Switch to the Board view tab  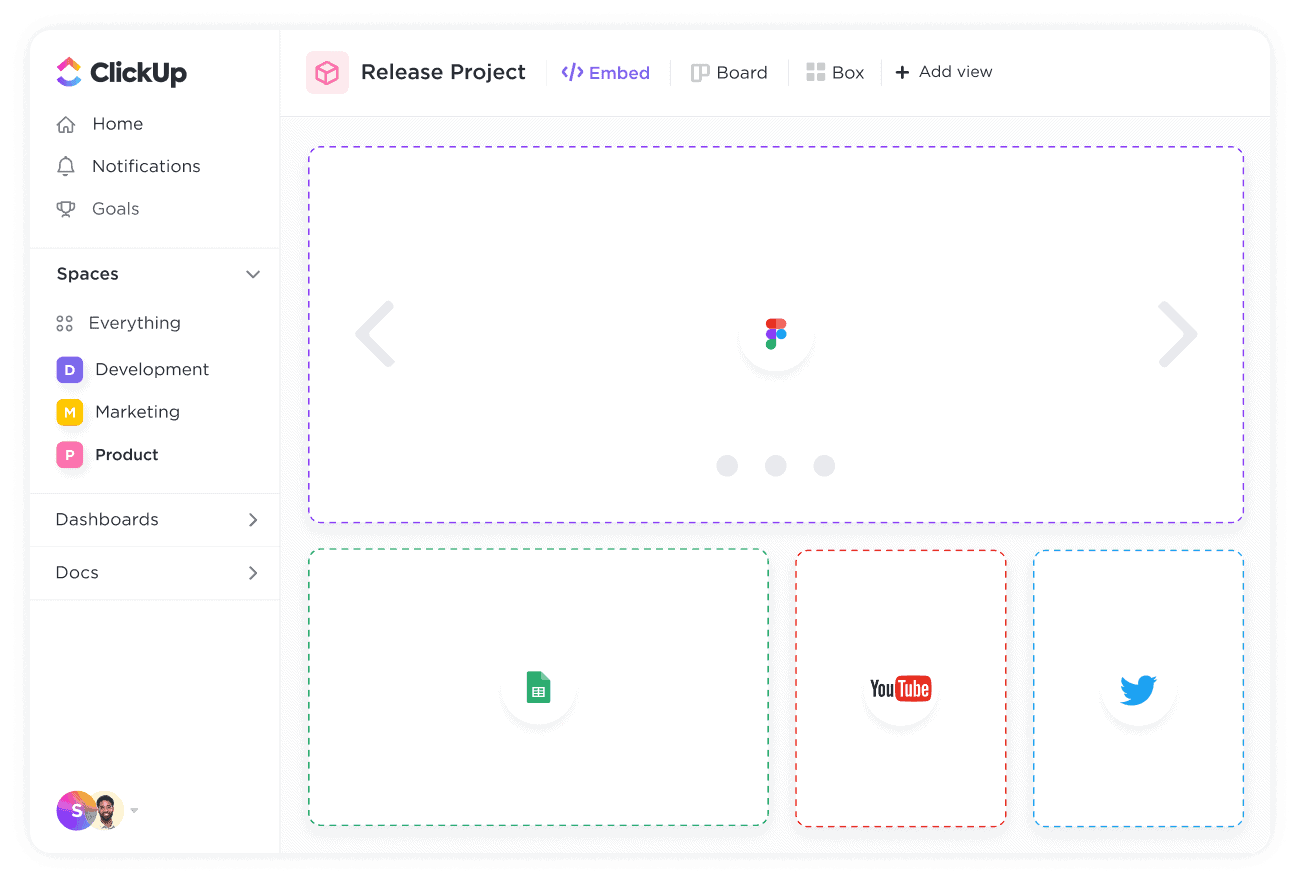pyautogui.click(x=729, y=73)
